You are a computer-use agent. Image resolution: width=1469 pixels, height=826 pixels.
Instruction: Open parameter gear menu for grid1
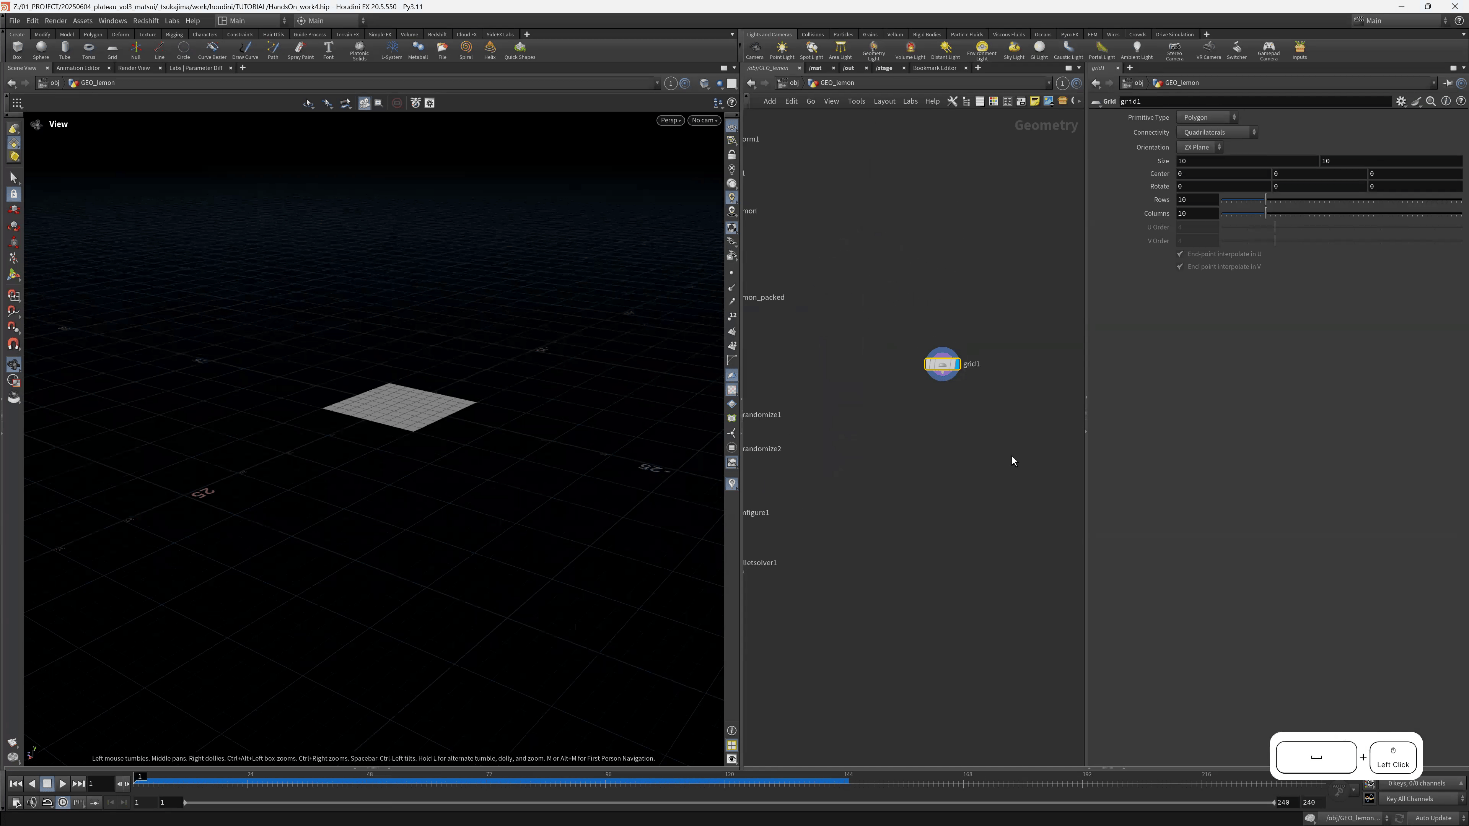1401,101
